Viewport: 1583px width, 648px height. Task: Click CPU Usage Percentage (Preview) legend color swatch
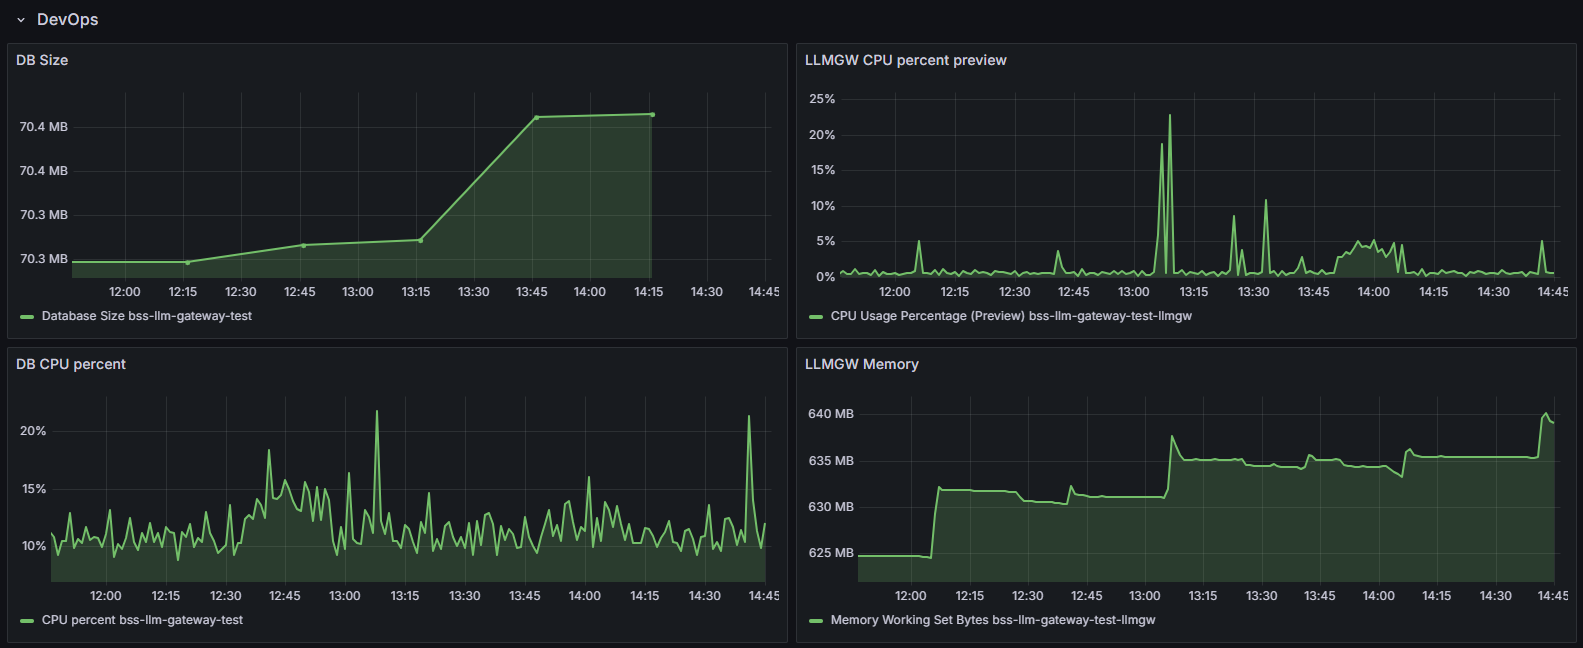[x=816, y=317]
